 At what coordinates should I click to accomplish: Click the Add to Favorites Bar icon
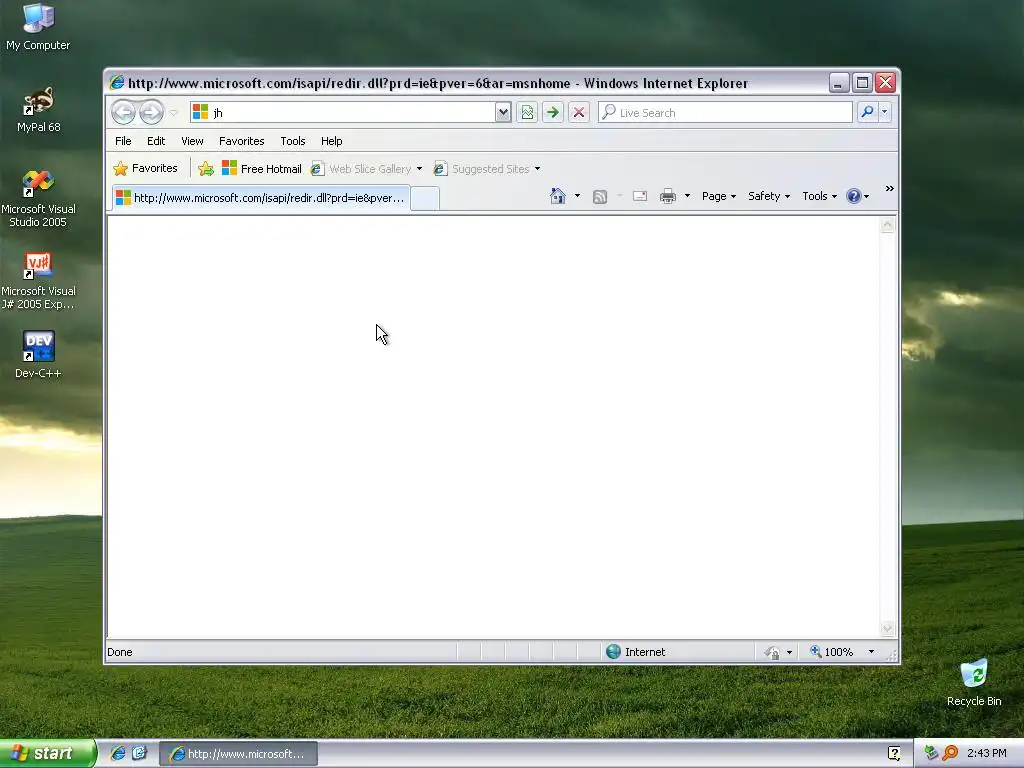click(x=206, y=168)
